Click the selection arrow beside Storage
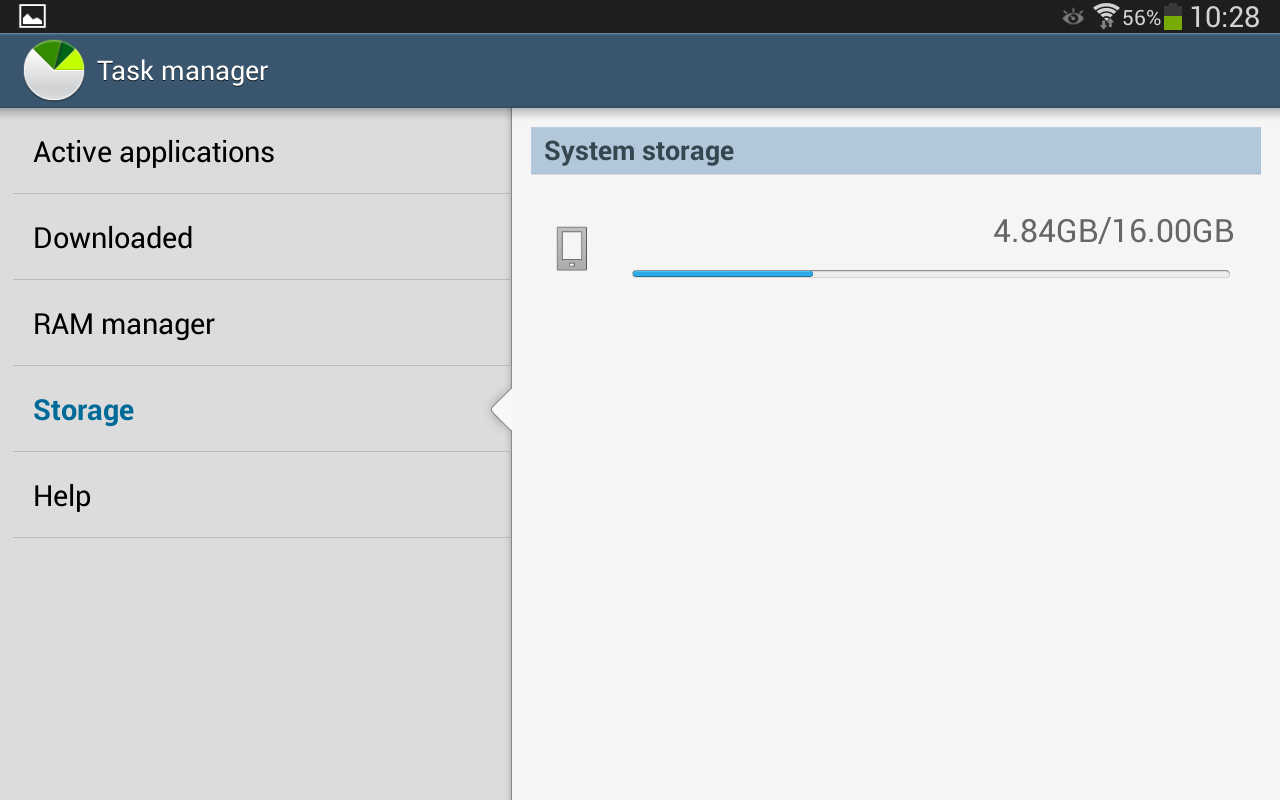This screenshot has height=800, width=1280. [502, 410]
